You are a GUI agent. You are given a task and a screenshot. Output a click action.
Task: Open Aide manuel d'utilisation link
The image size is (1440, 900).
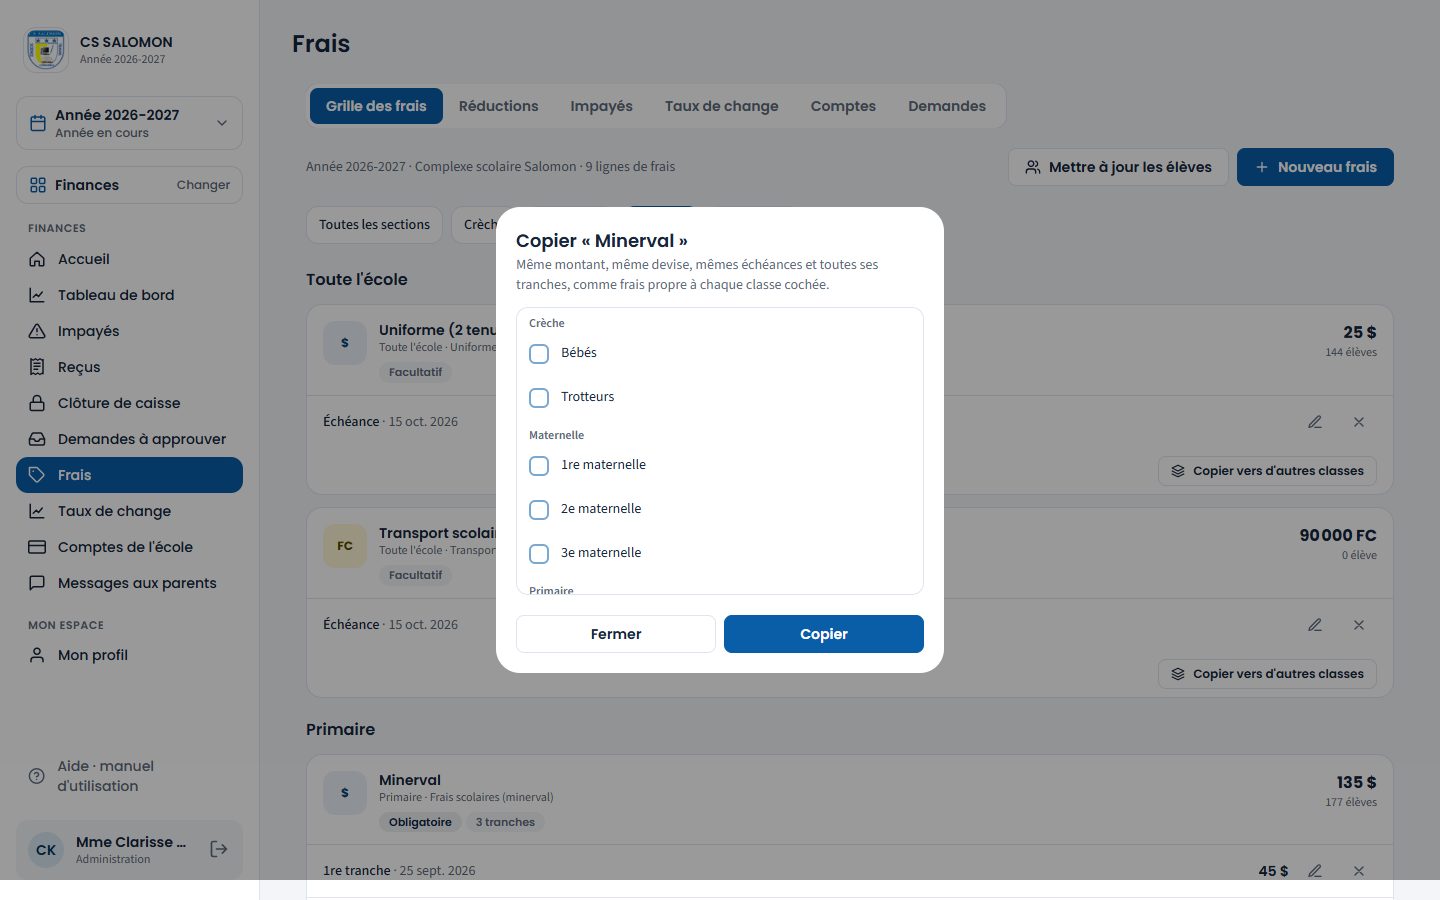[x=129, y=776]
